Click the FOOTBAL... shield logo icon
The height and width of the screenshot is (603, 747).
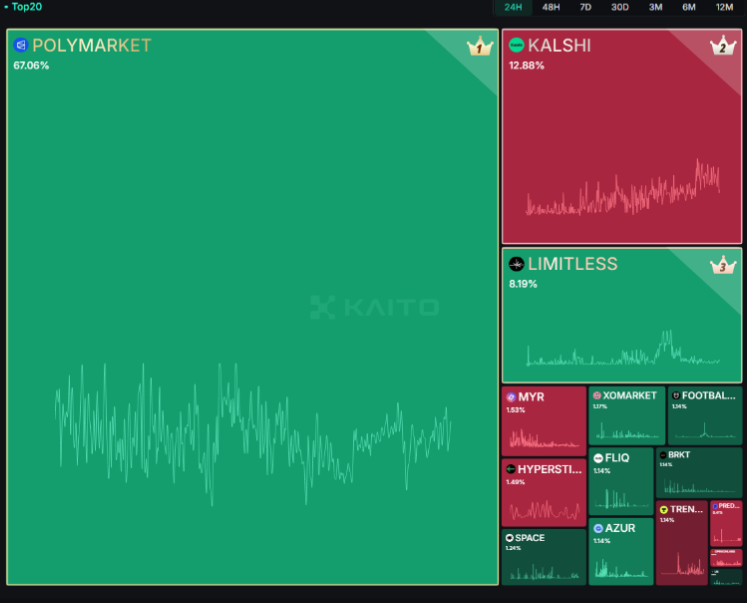coord(676,396)
